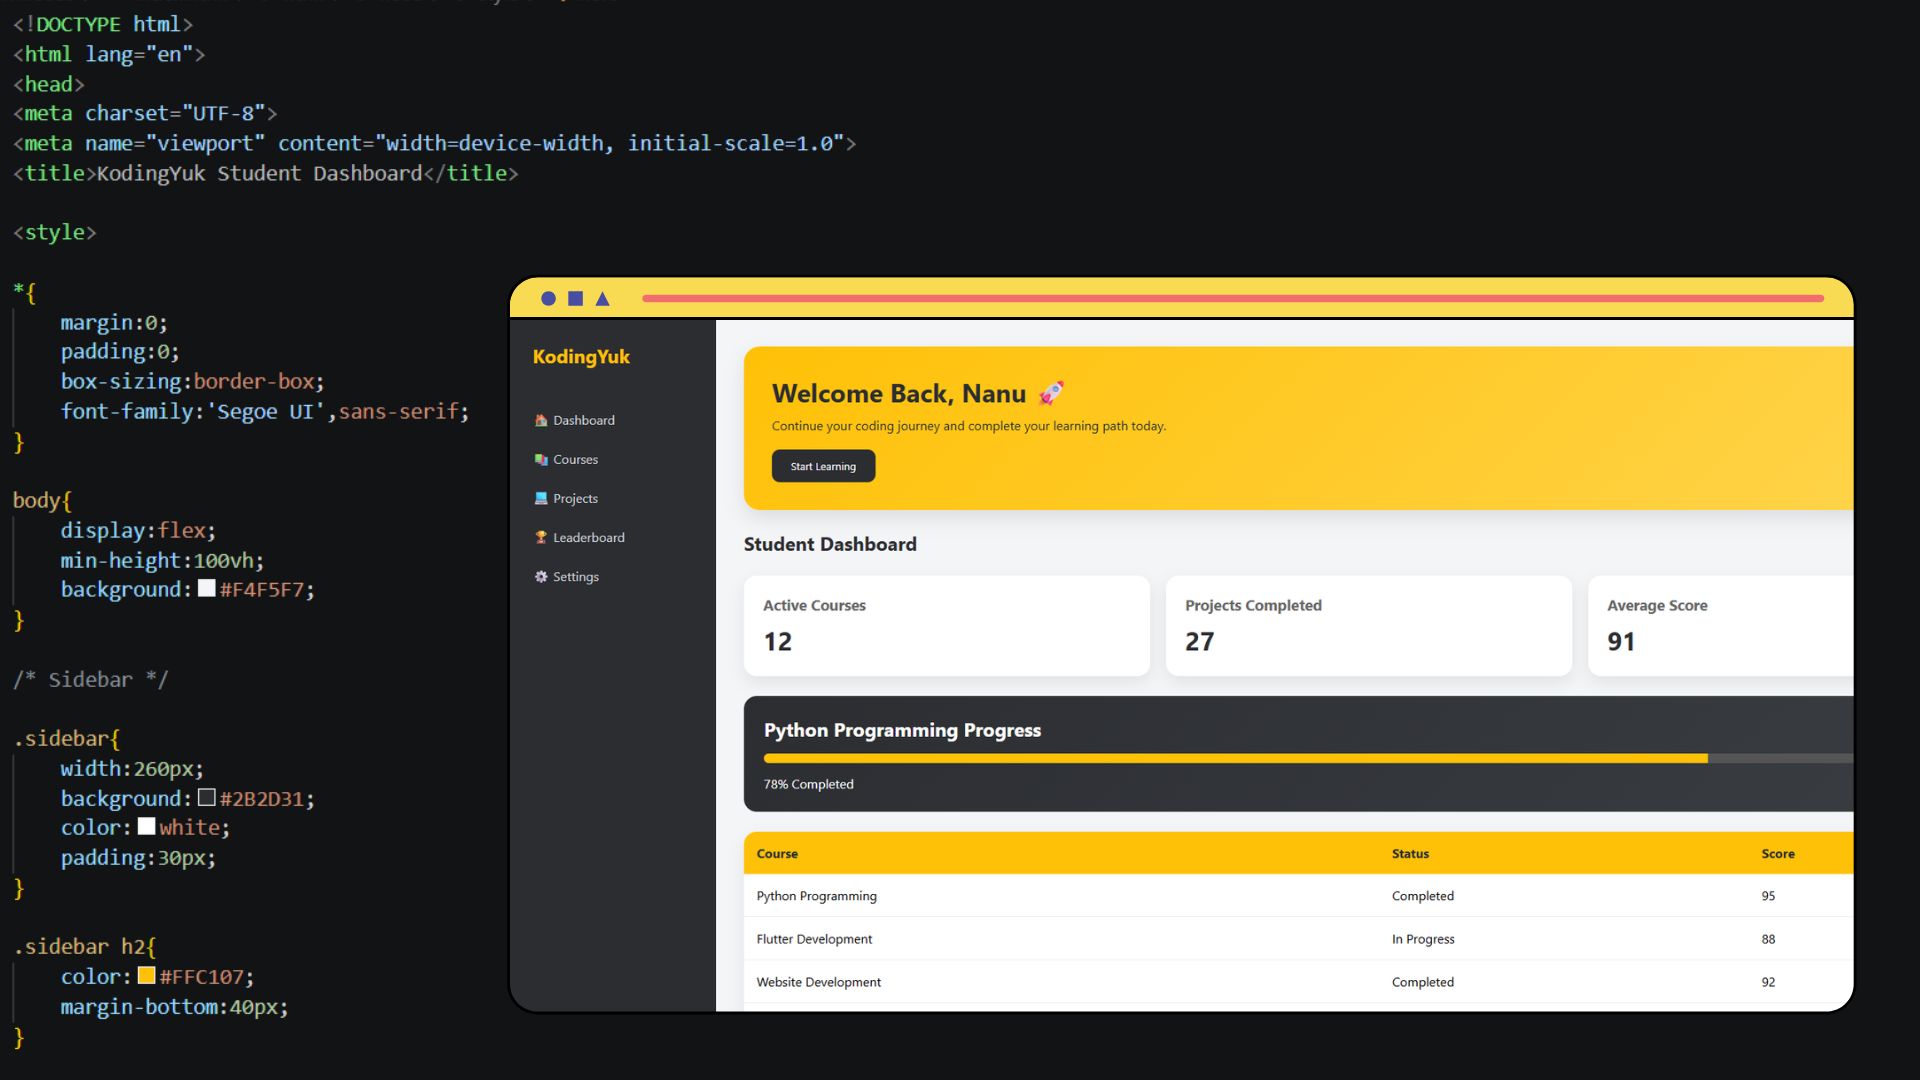
Task: Open the Dashboard menu item
Action: click(575, 420)
